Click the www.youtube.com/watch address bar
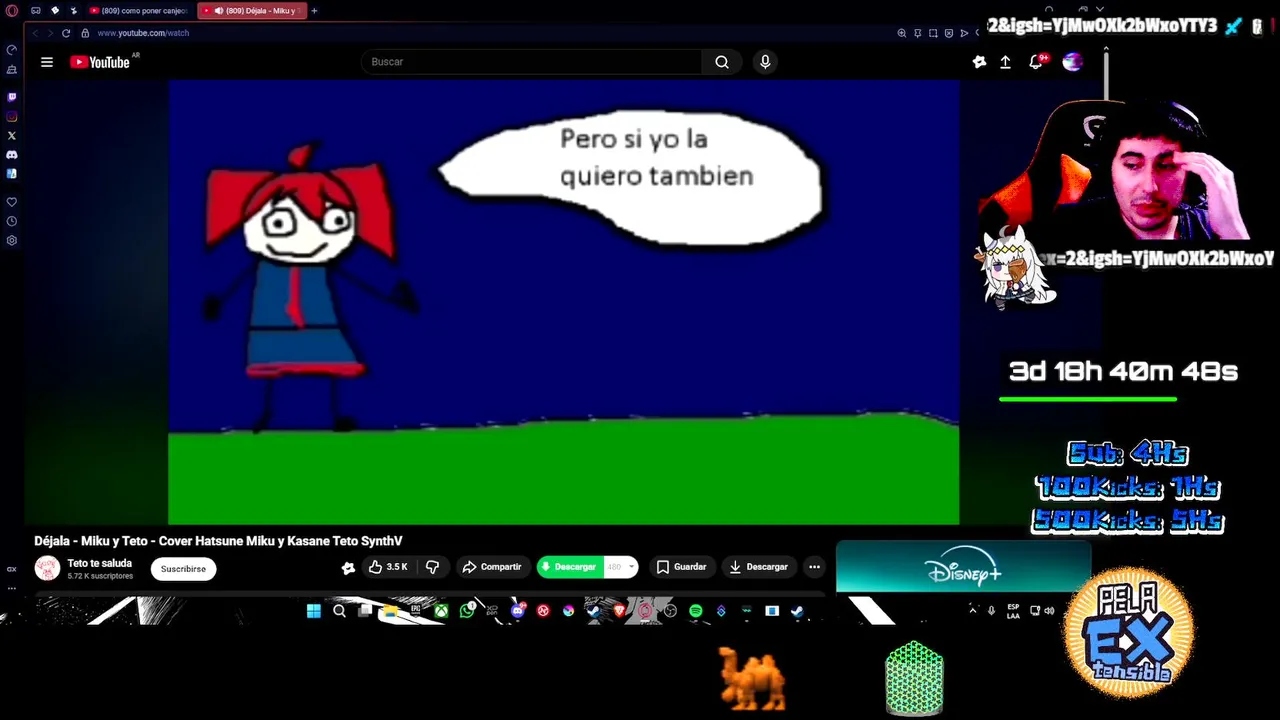Image resolution: width=1280 pixels, height=720 pixels. (x=143, y=33)
